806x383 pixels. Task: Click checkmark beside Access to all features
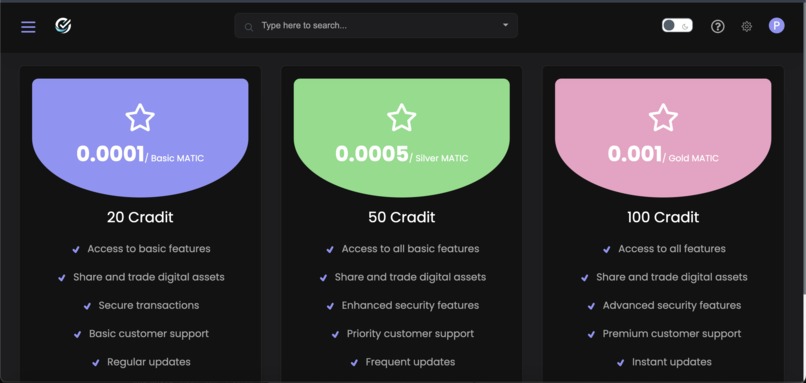tap(607, 250)
